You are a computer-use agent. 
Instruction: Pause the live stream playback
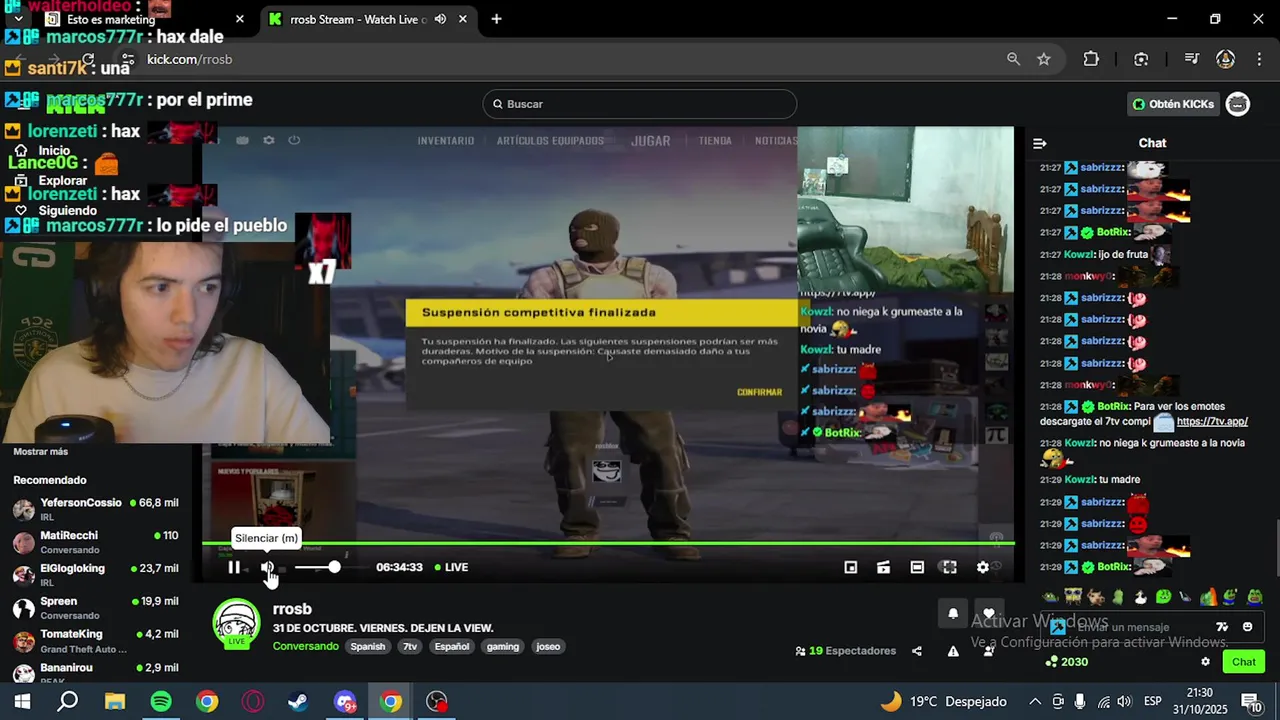pos(234,567)
